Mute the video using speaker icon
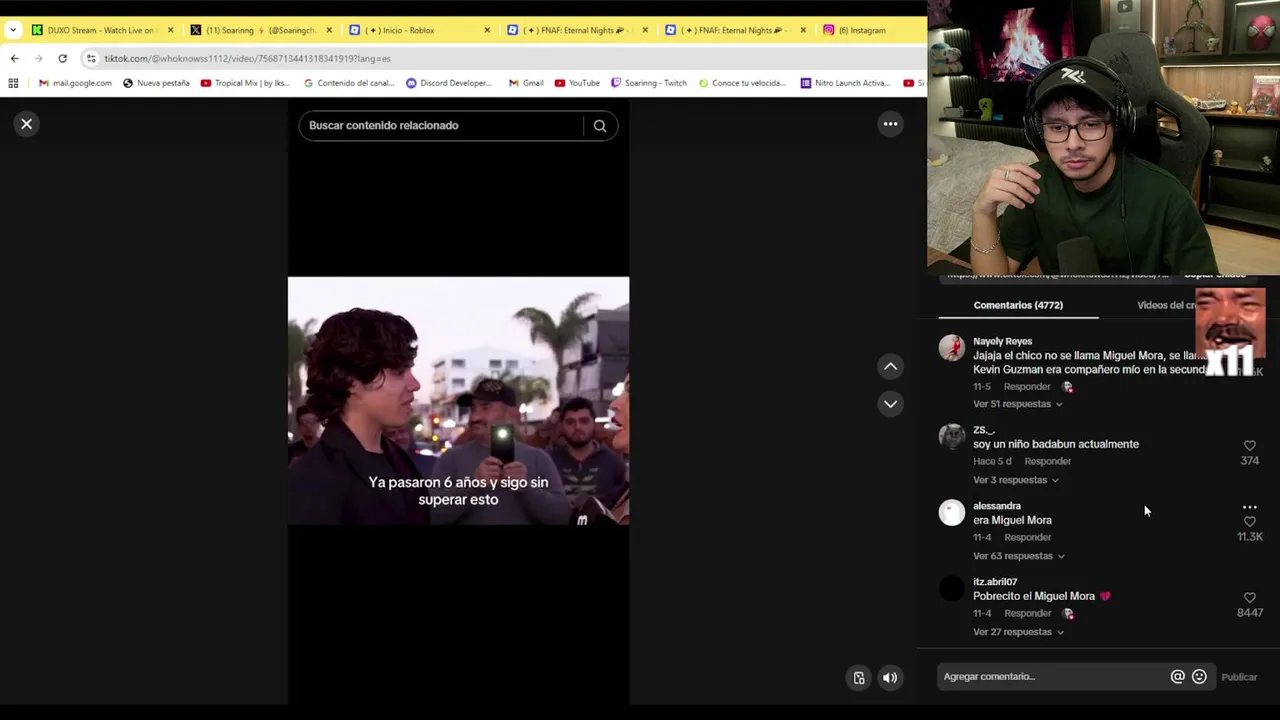 point(890,678)
